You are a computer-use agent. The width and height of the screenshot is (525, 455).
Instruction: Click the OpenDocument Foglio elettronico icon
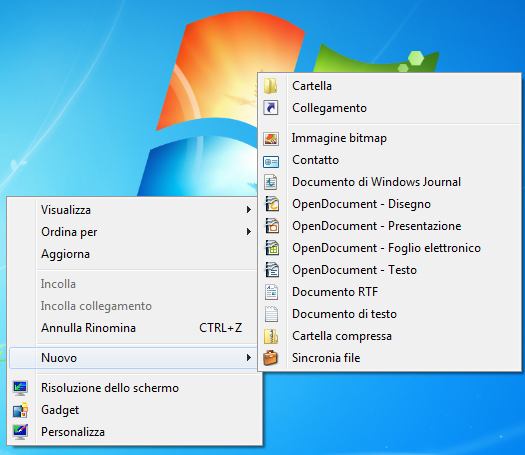pyautogui.click(x=272, y=248)
